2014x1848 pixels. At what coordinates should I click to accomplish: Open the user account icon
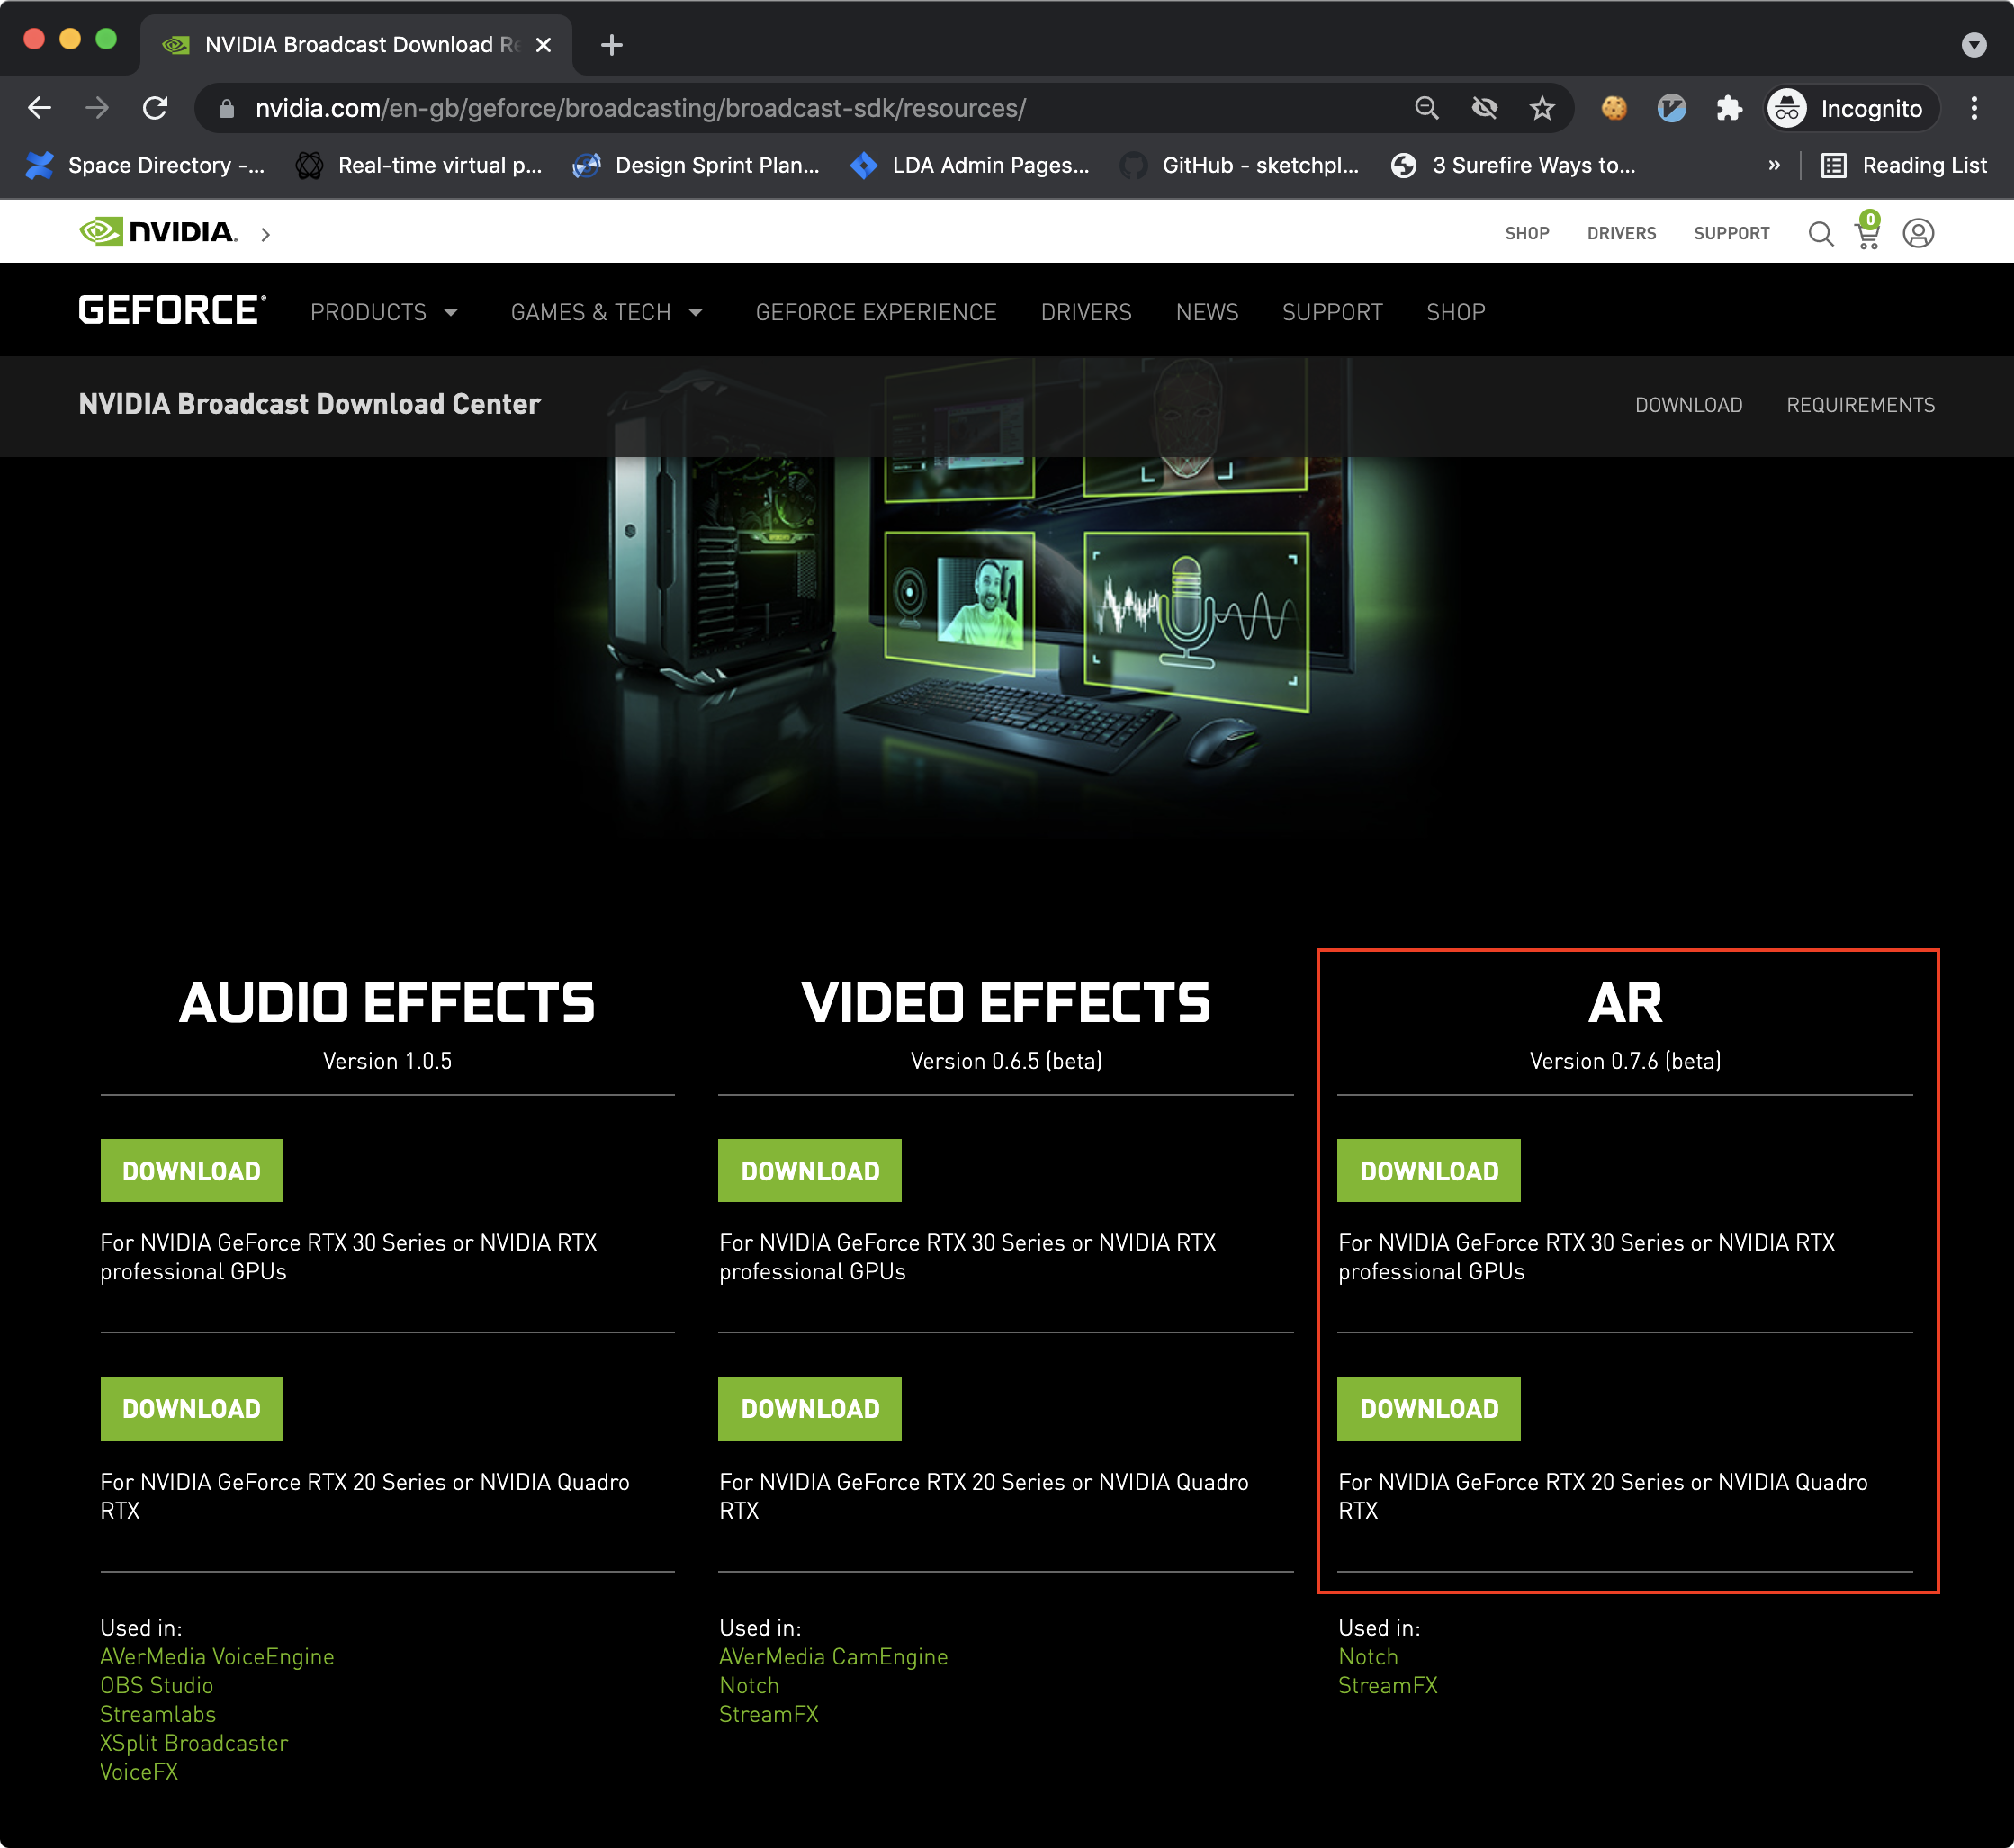pyautogui.click(x=1917, y=233)
